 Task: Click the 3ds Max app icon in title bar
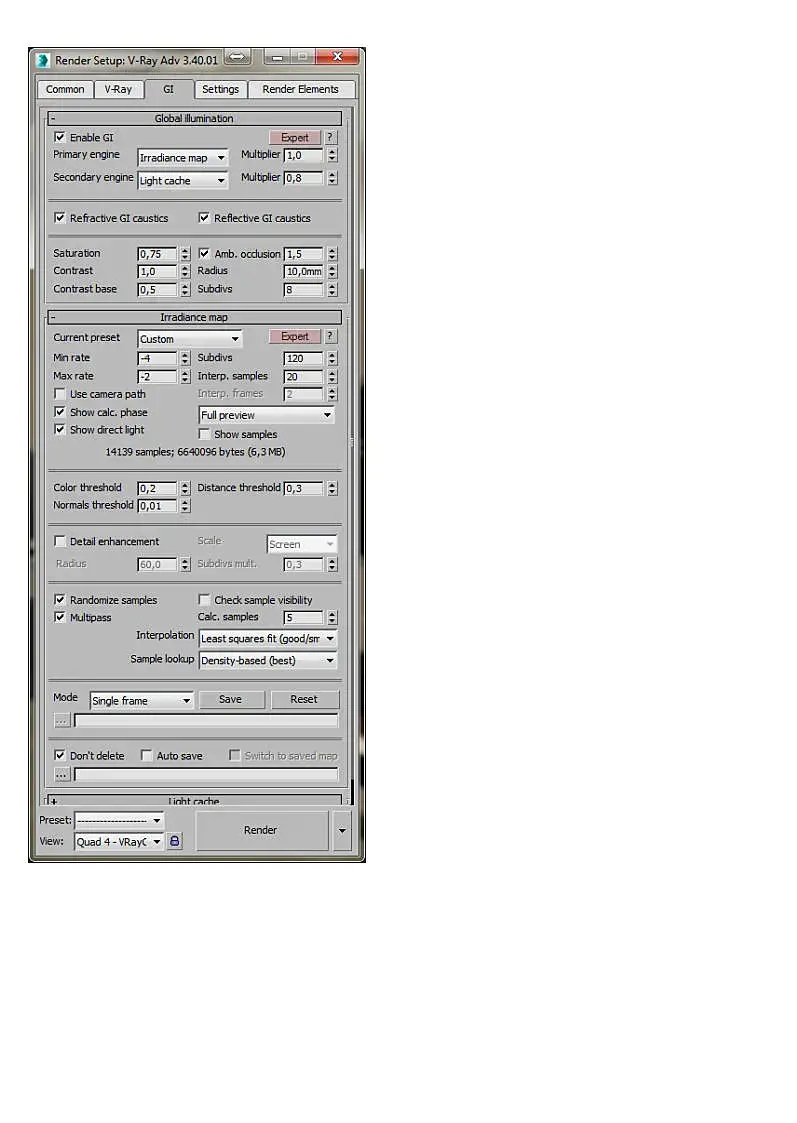point(43,60)
